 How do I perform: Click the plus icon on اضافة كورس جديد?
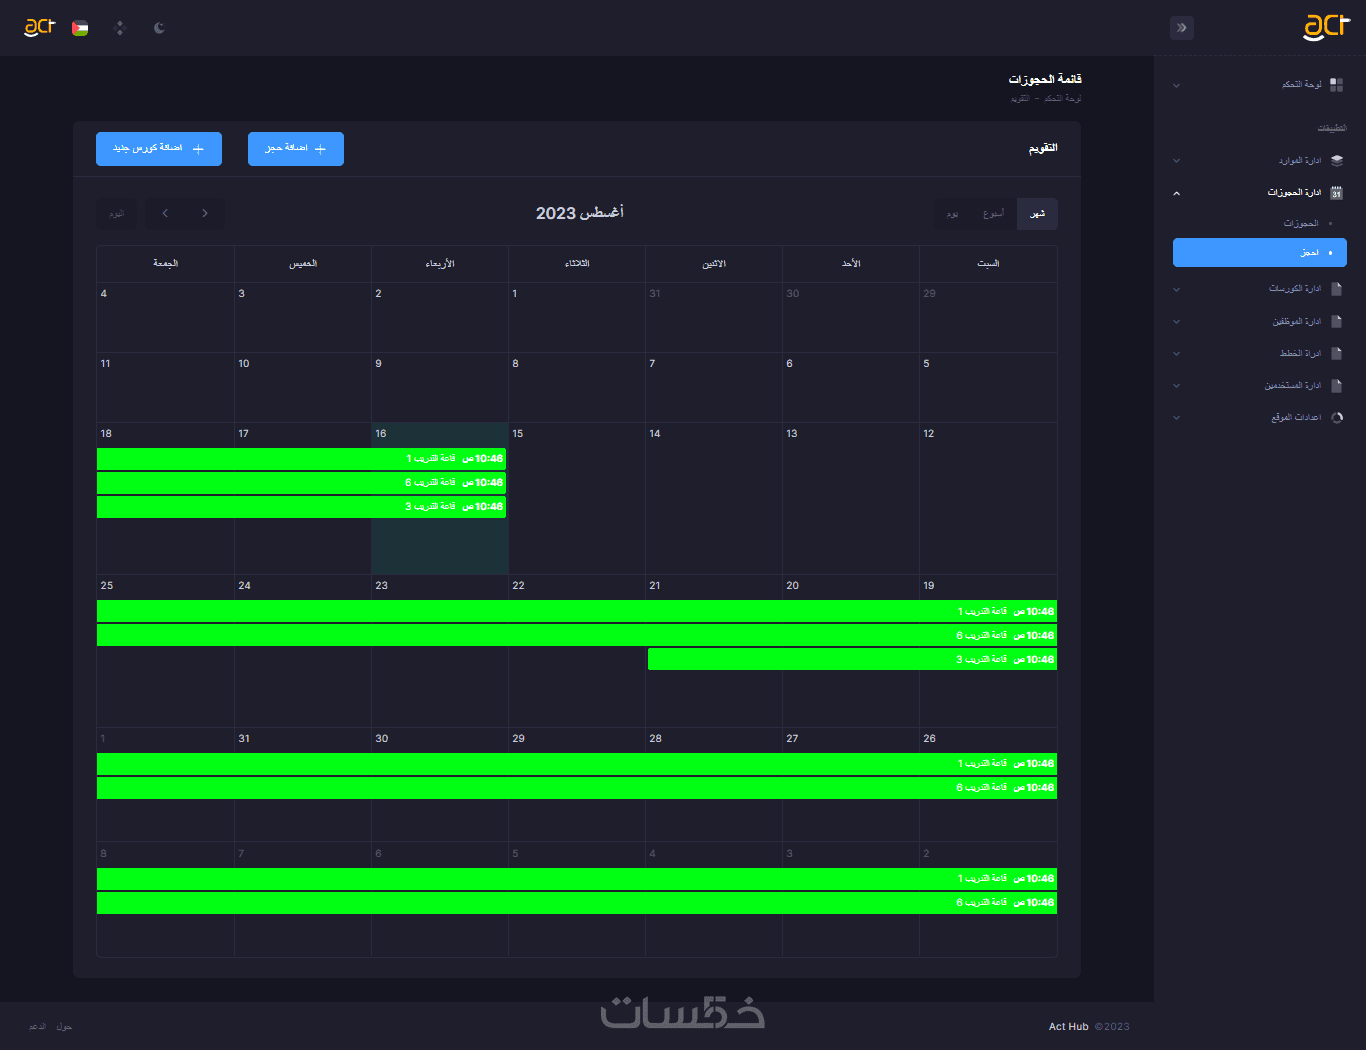point(198,149)
